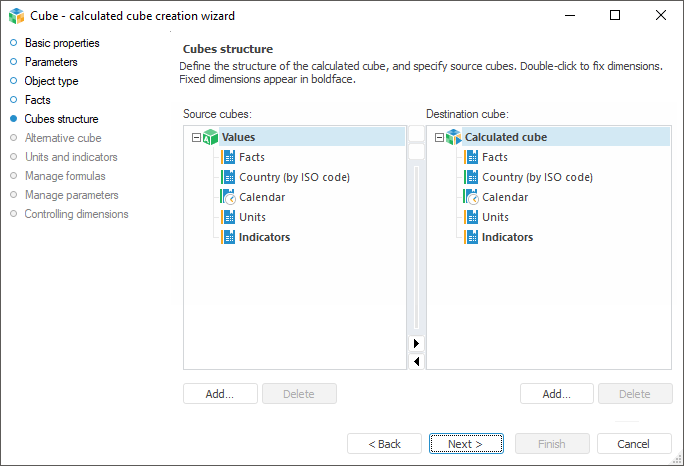The image size is (684, 466).
Task: Go back with the Back button
Action: [x=384, y=443]
